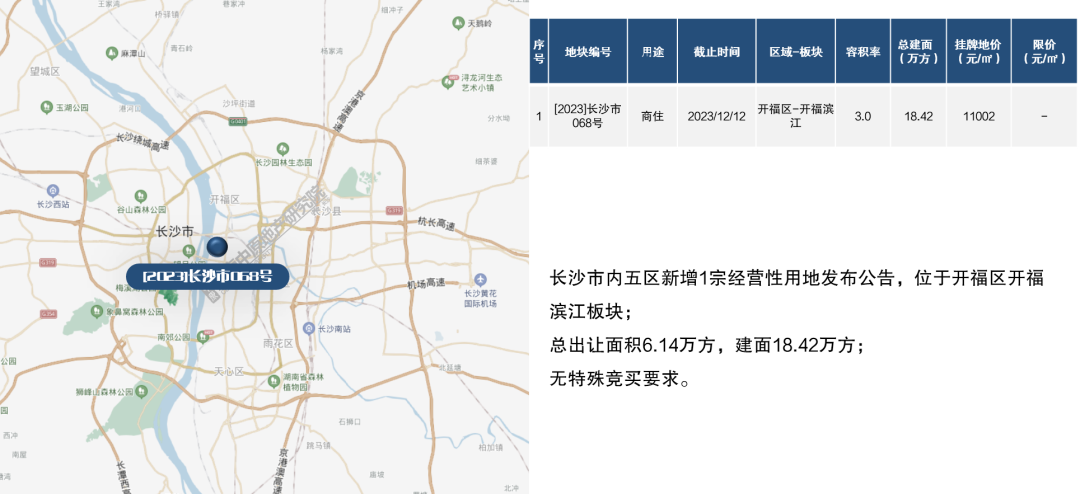Select the 开福区-开福滨江 cell
The image size is (1080, 494).
[x=796, y=116]
